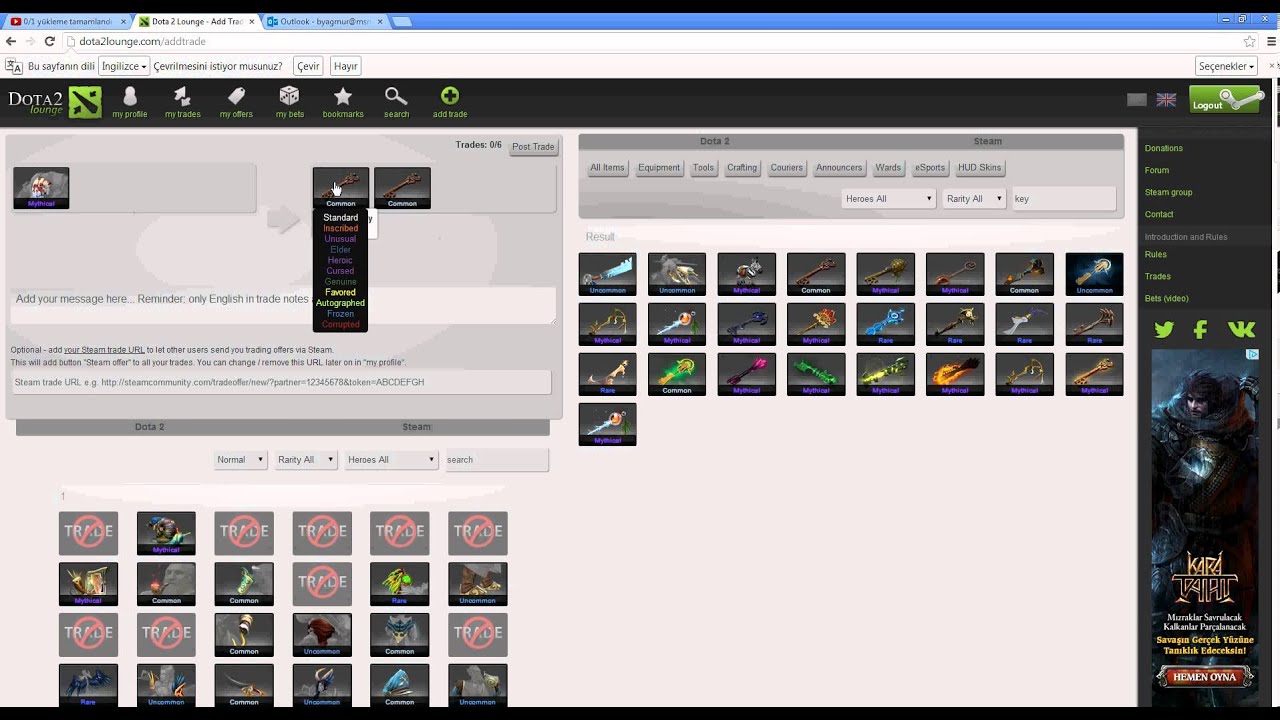Click the key search input field

coord(1064,198)
